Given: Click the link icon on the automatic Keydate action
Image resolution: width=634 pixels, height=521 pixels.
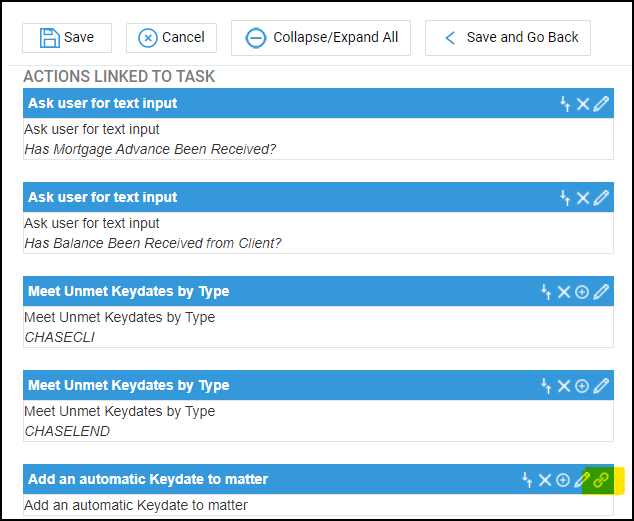Looking at the screenshot, I should coord(601,480).
